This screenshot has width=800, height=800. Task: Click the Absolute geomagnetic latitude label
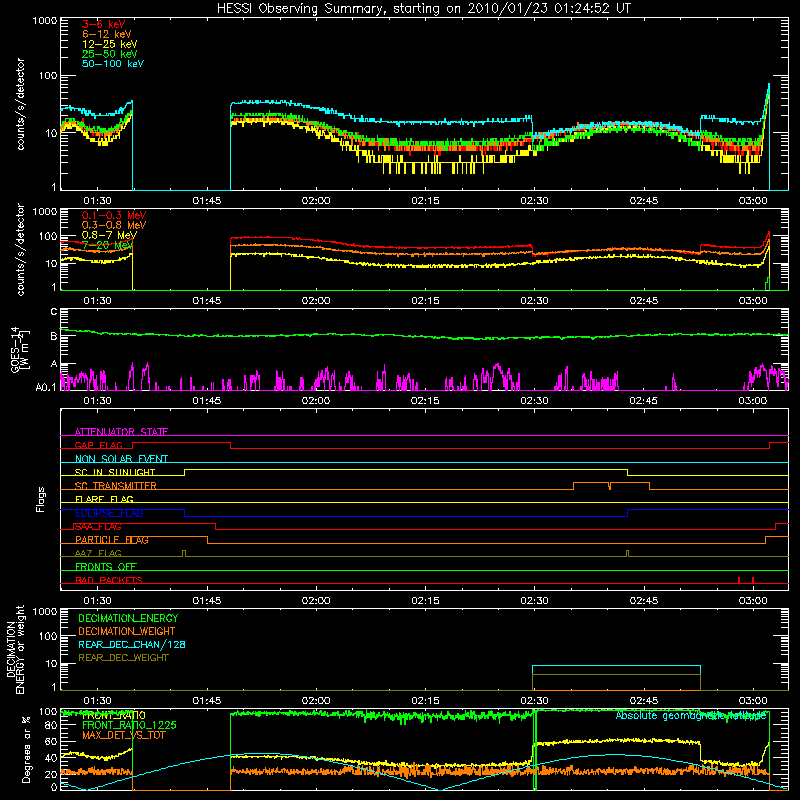(691, 716)
